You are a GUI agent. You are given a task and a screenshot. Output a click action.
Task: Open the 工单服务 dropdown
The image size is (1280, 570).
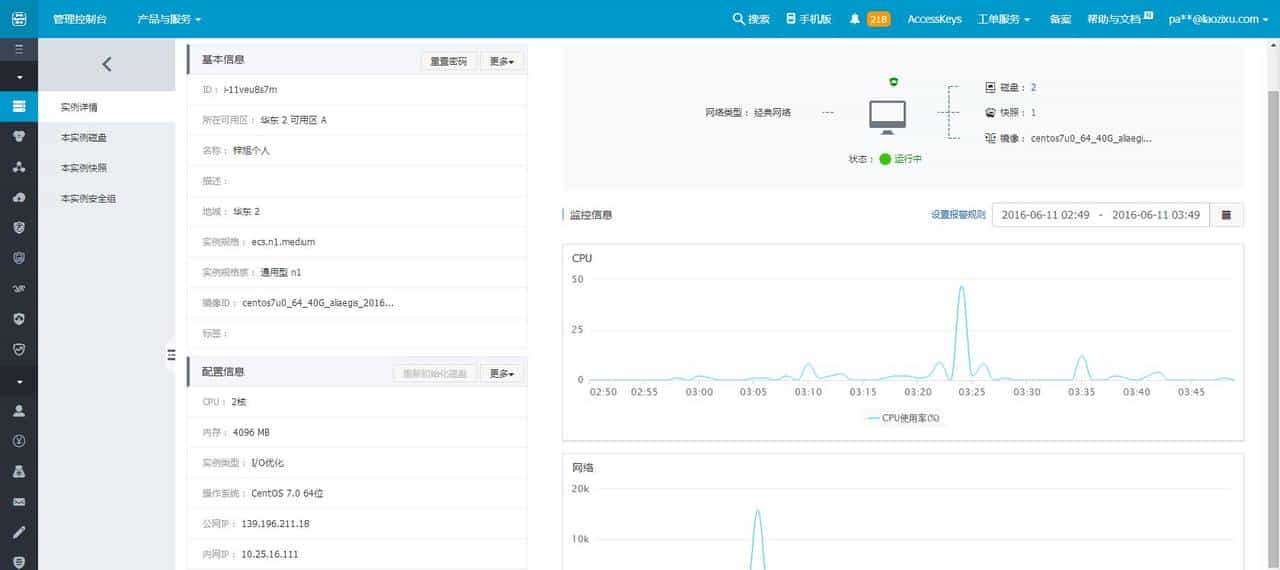click(1003, 19)
